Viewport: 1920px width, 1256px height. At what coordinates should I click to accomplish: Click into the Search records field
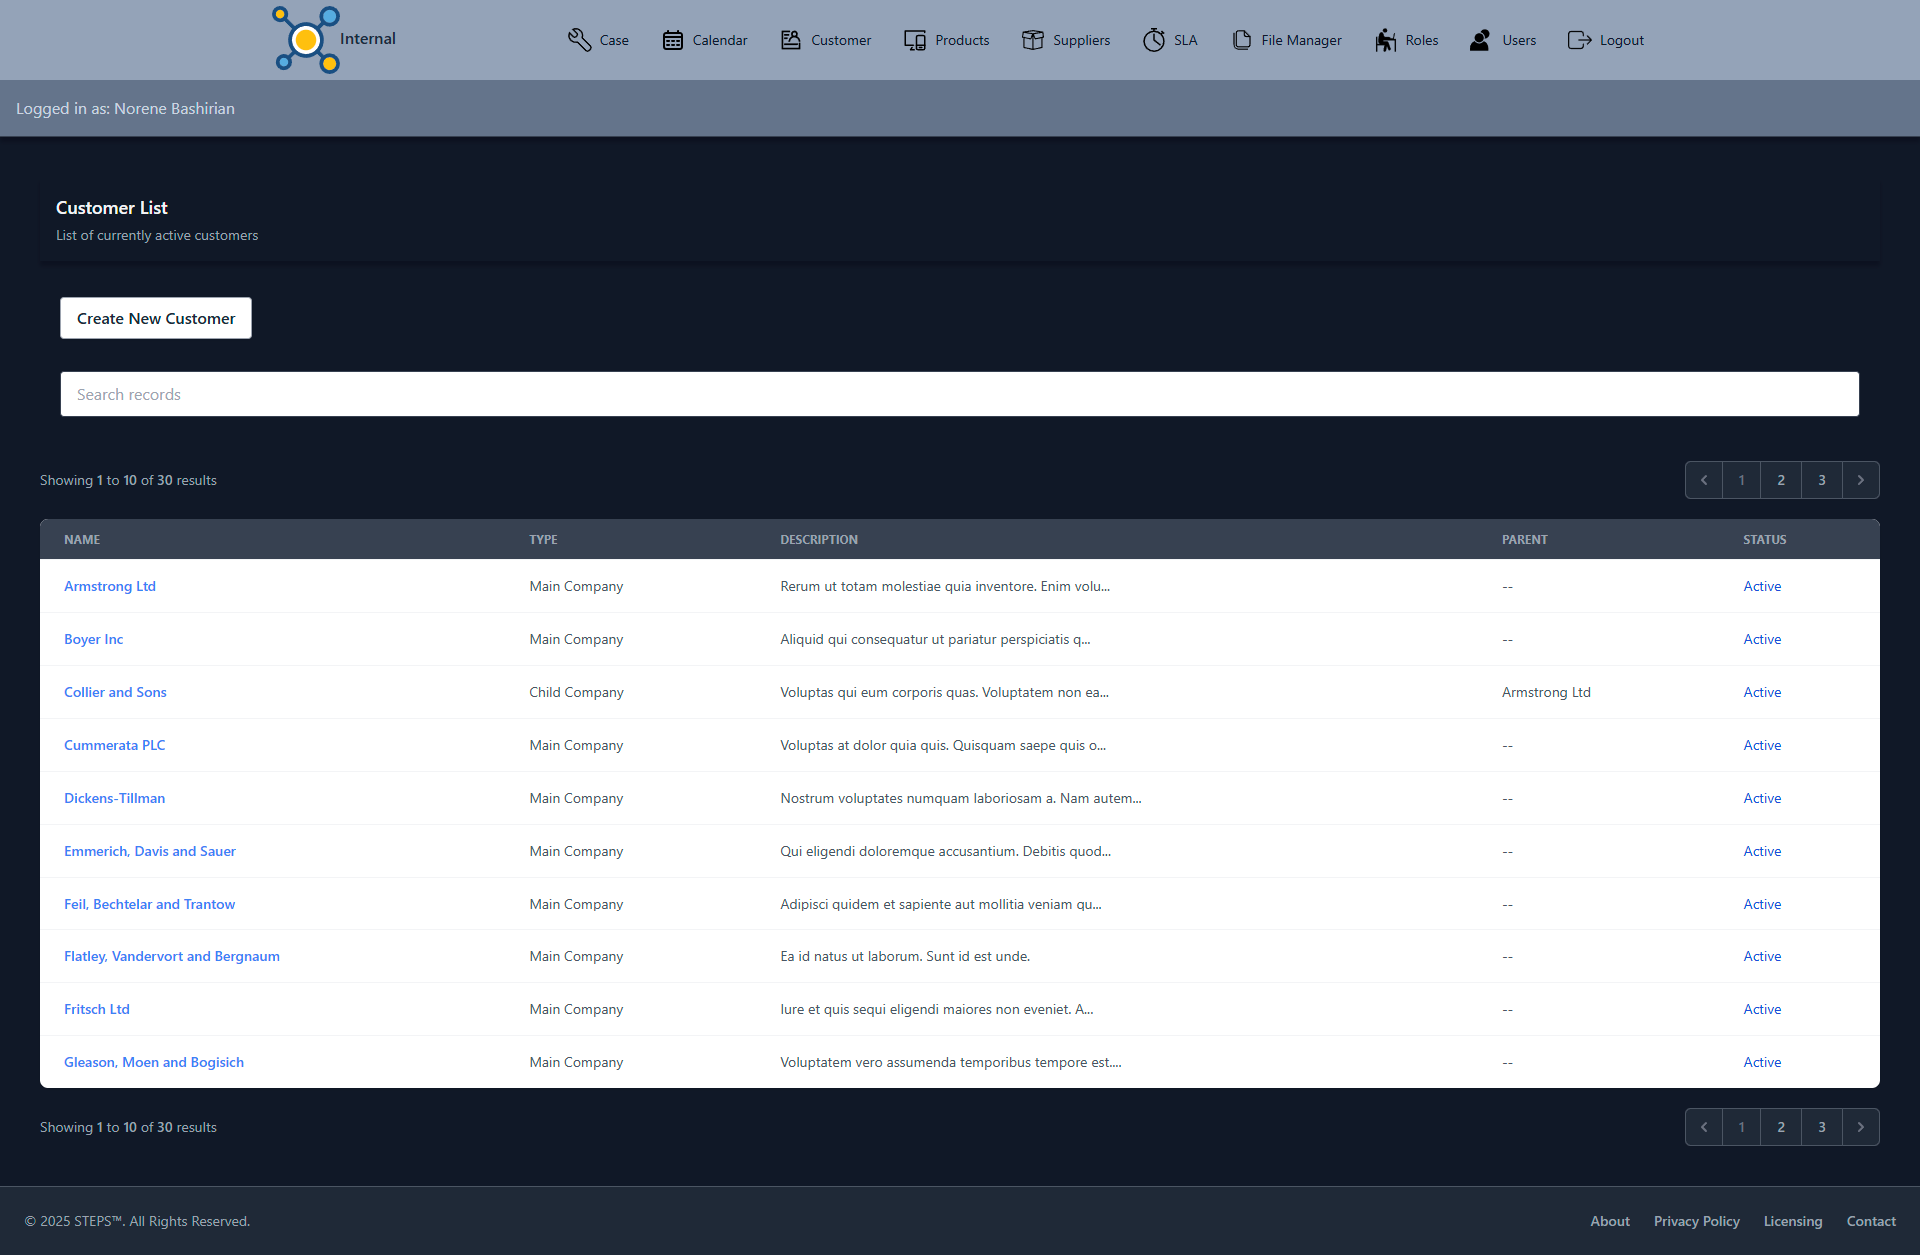959,394
